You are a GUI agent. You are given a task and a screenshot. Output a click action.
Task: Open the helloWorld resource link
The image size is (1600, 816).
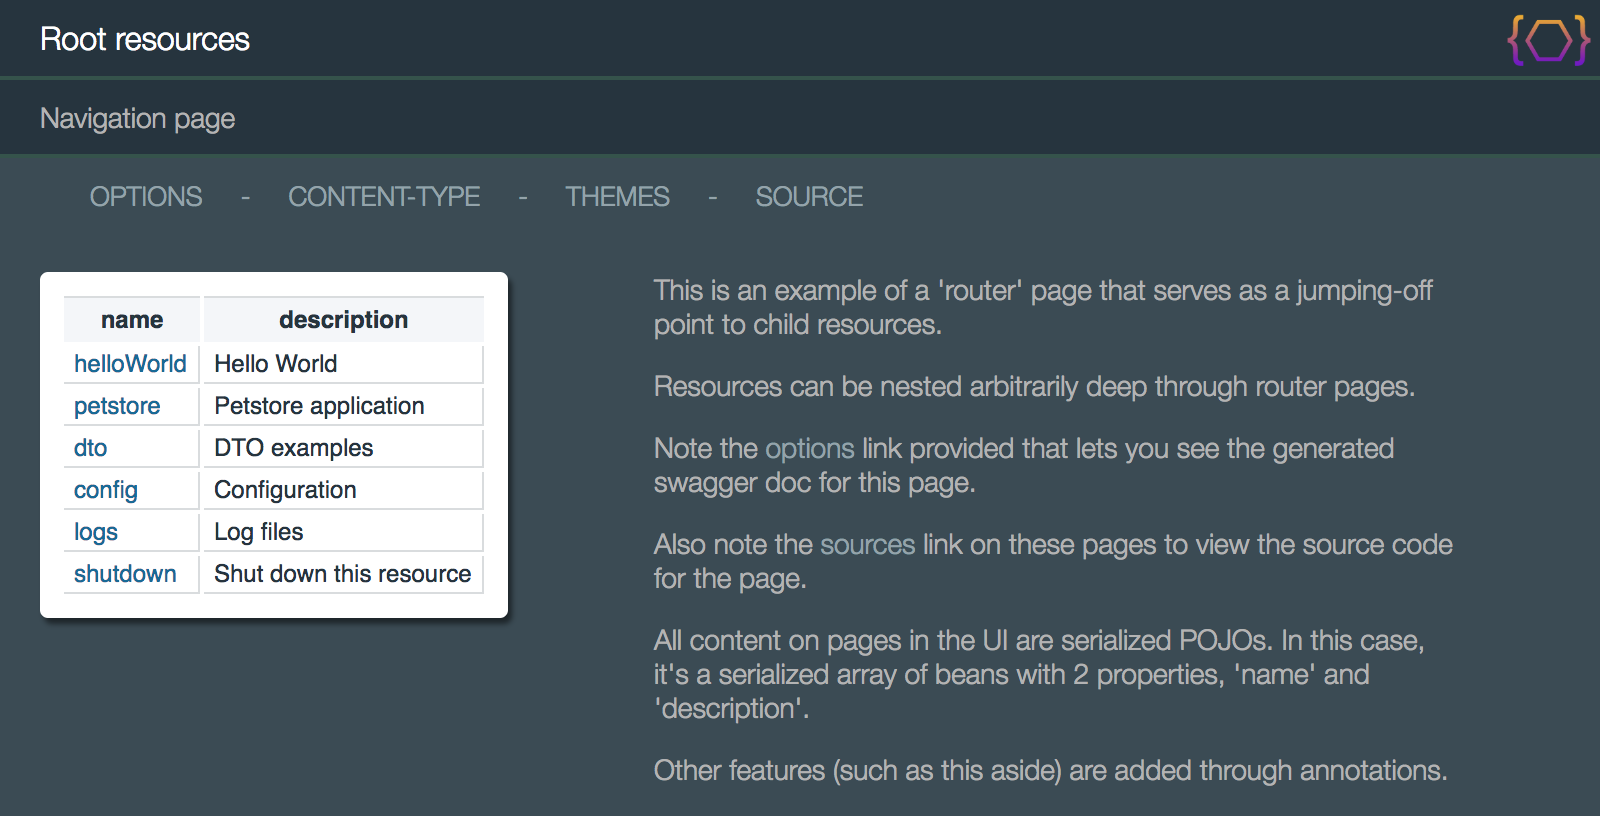(x=130, y=364)
